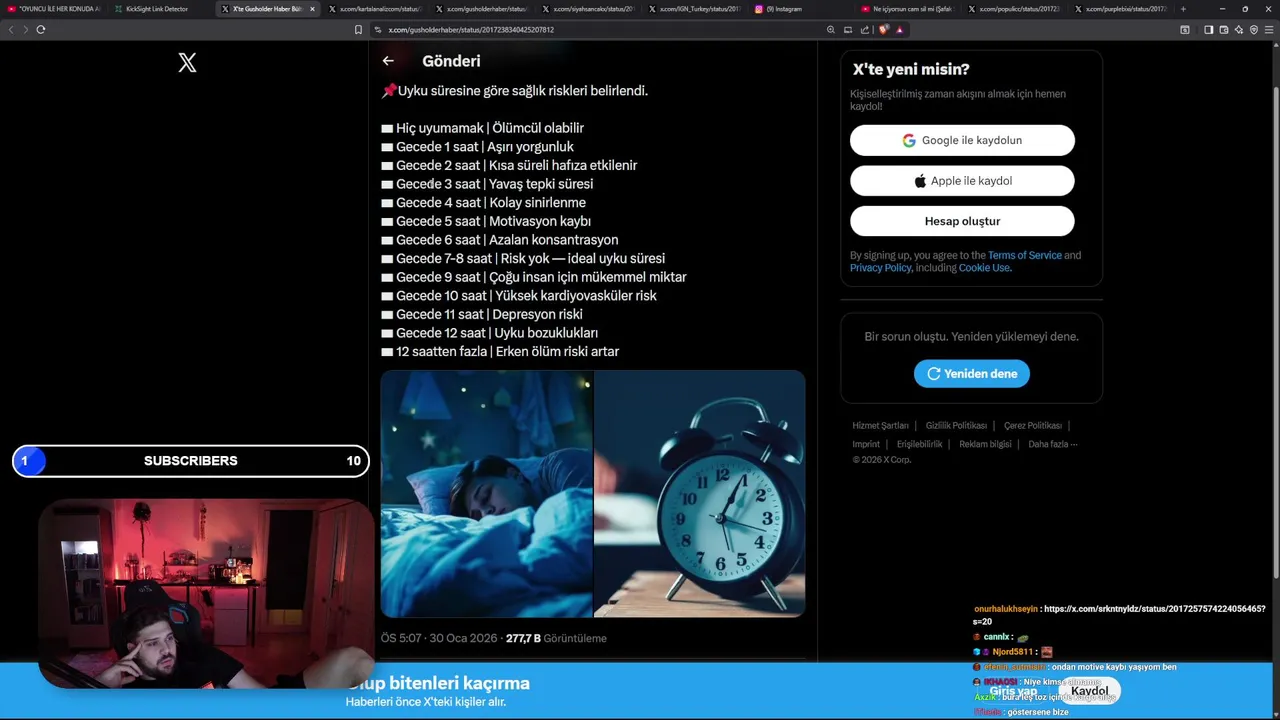Screen dimensions: 1280x720
Task: Open the Terms of Service link
Action: tap(1024, 255)
